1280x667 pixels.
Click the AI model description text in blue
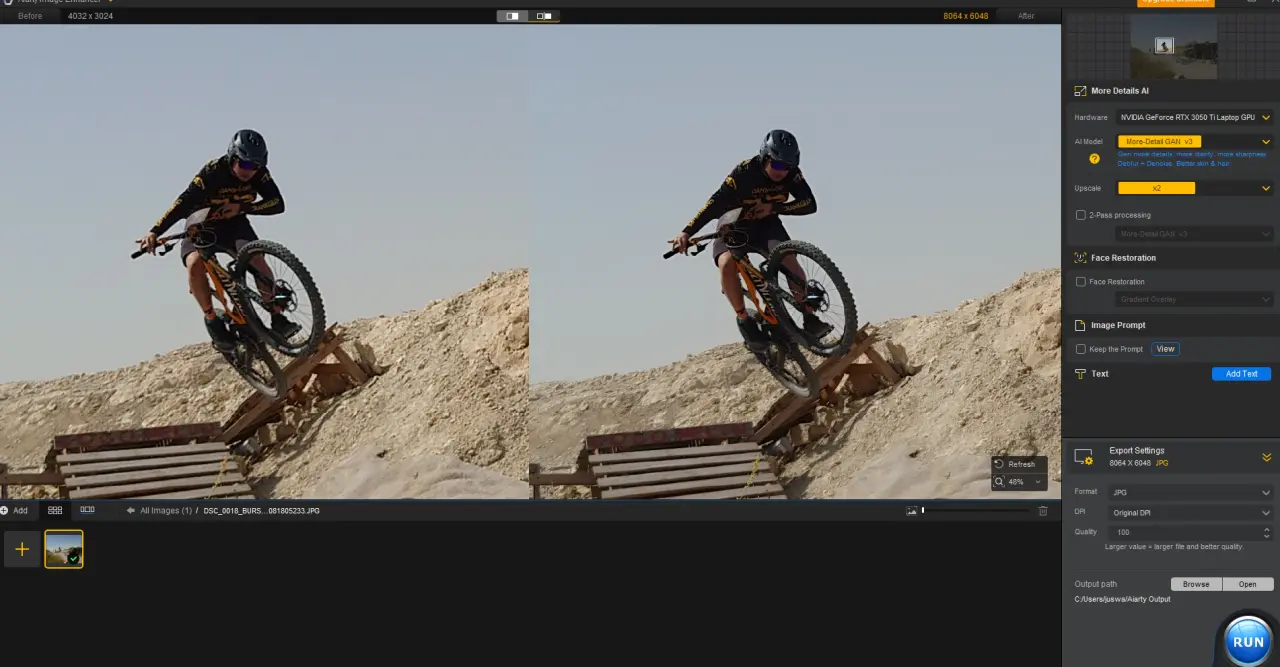[1192, 158]
